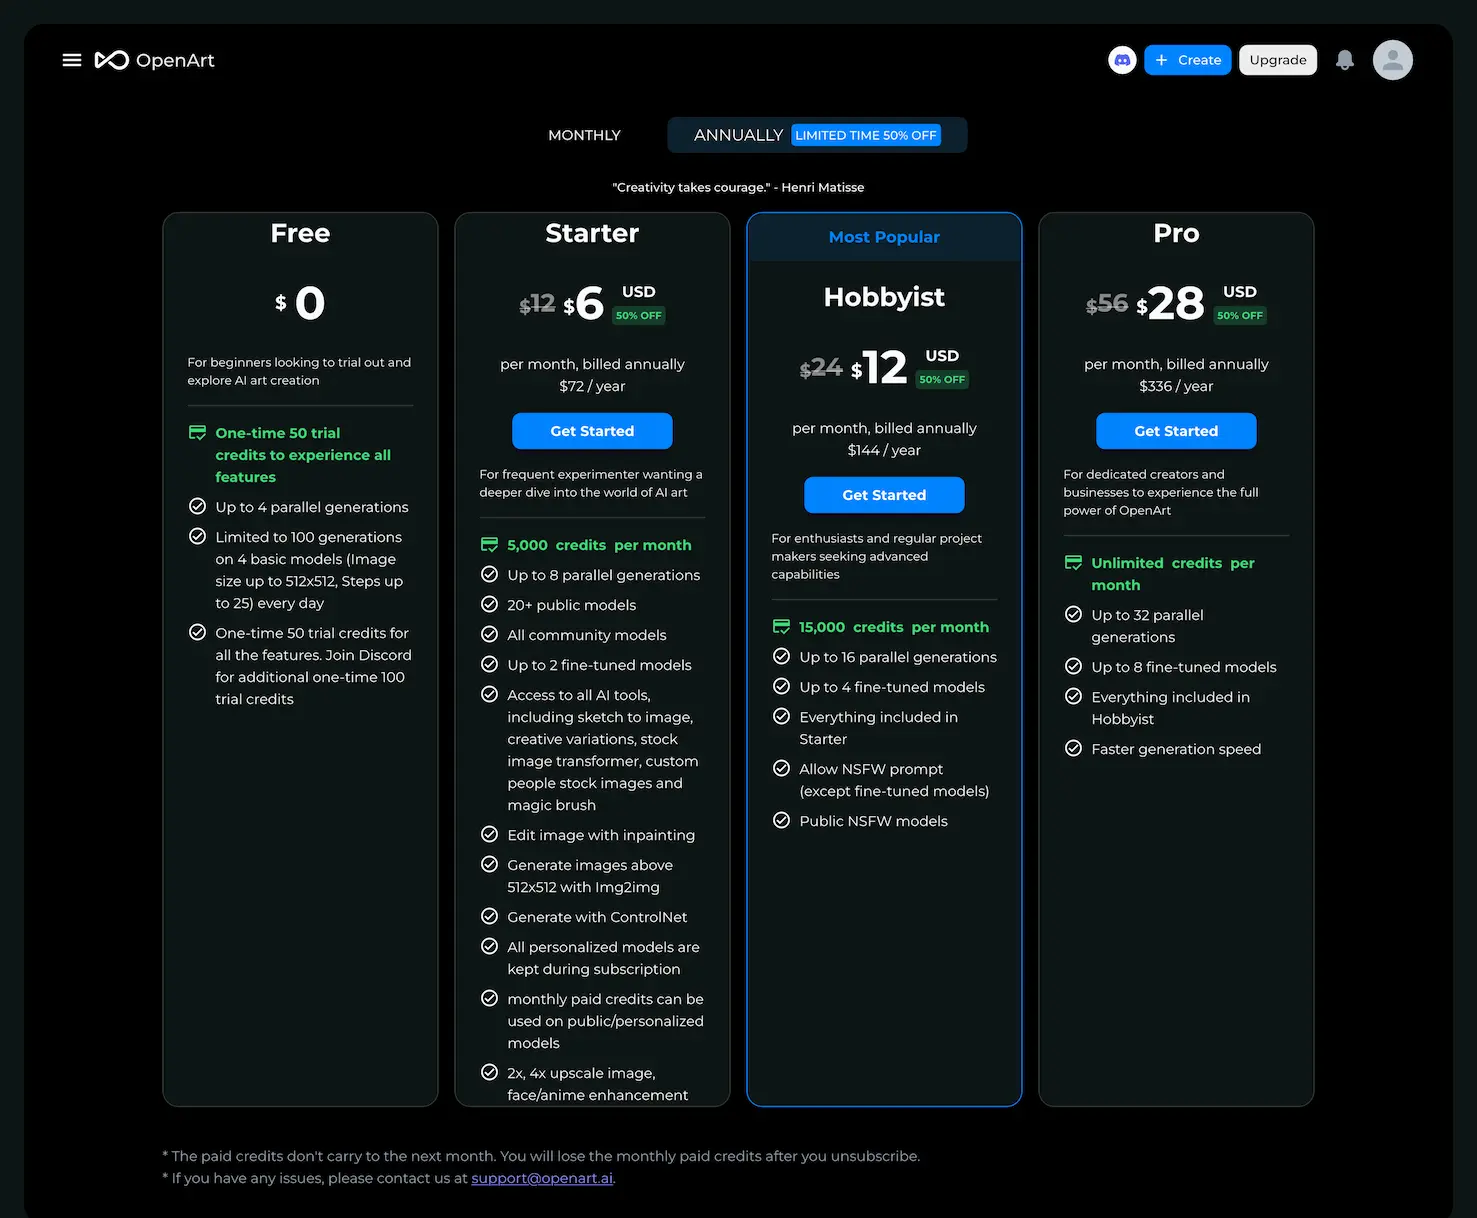
Task: Click the Upgrade button
Action: tap(1277, 60)
